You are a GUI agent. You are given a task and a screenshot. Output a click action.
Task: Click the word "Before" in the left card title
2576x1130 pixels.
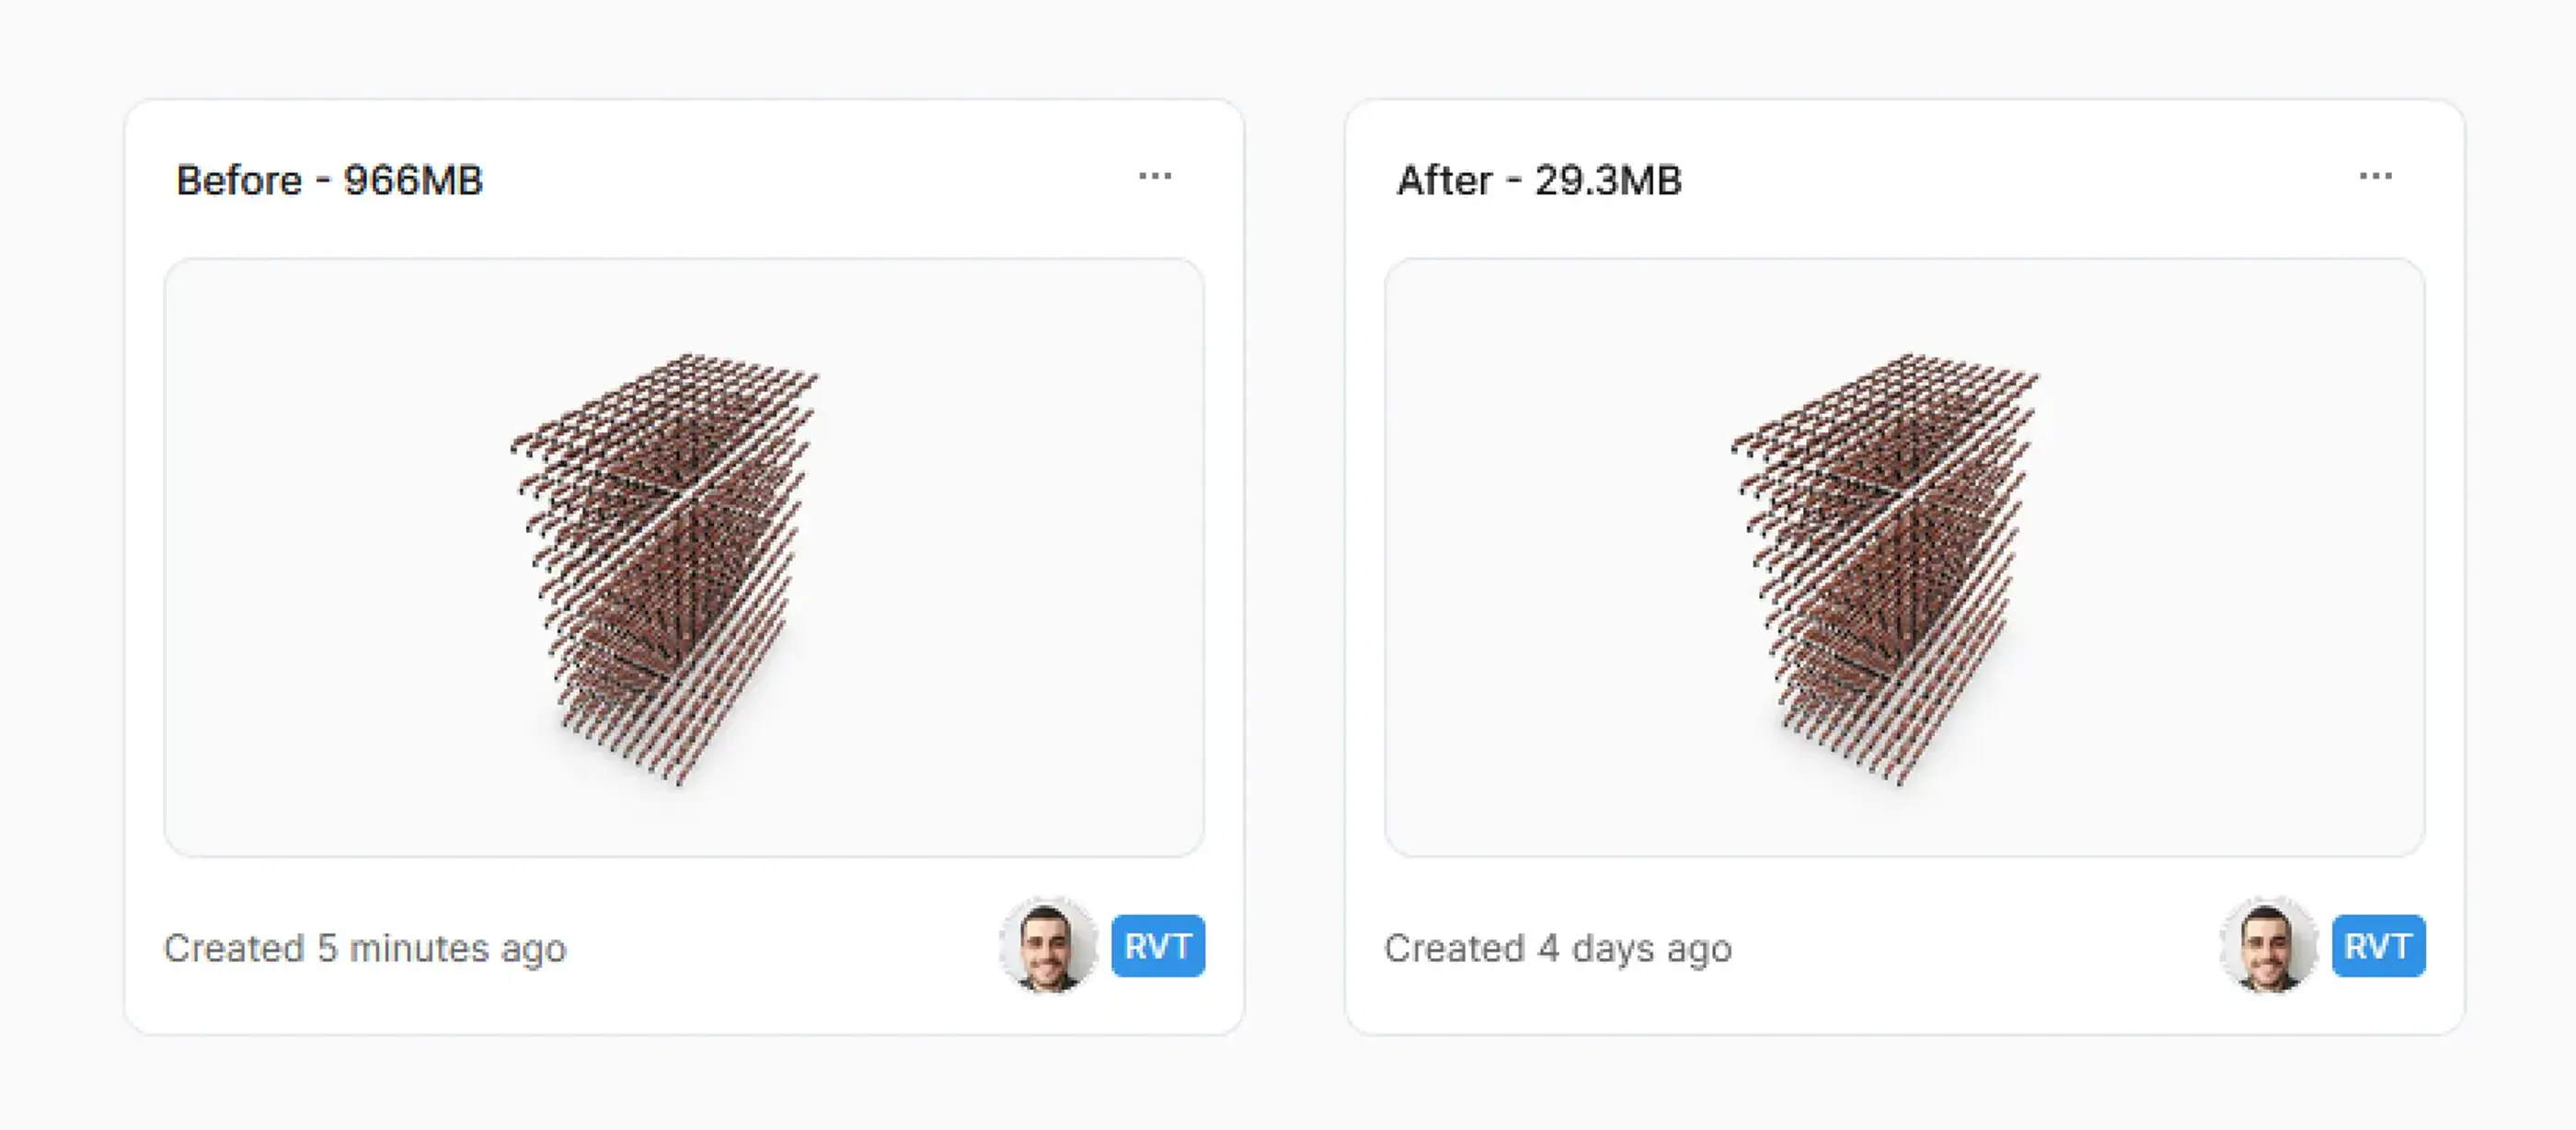[239, 181]
